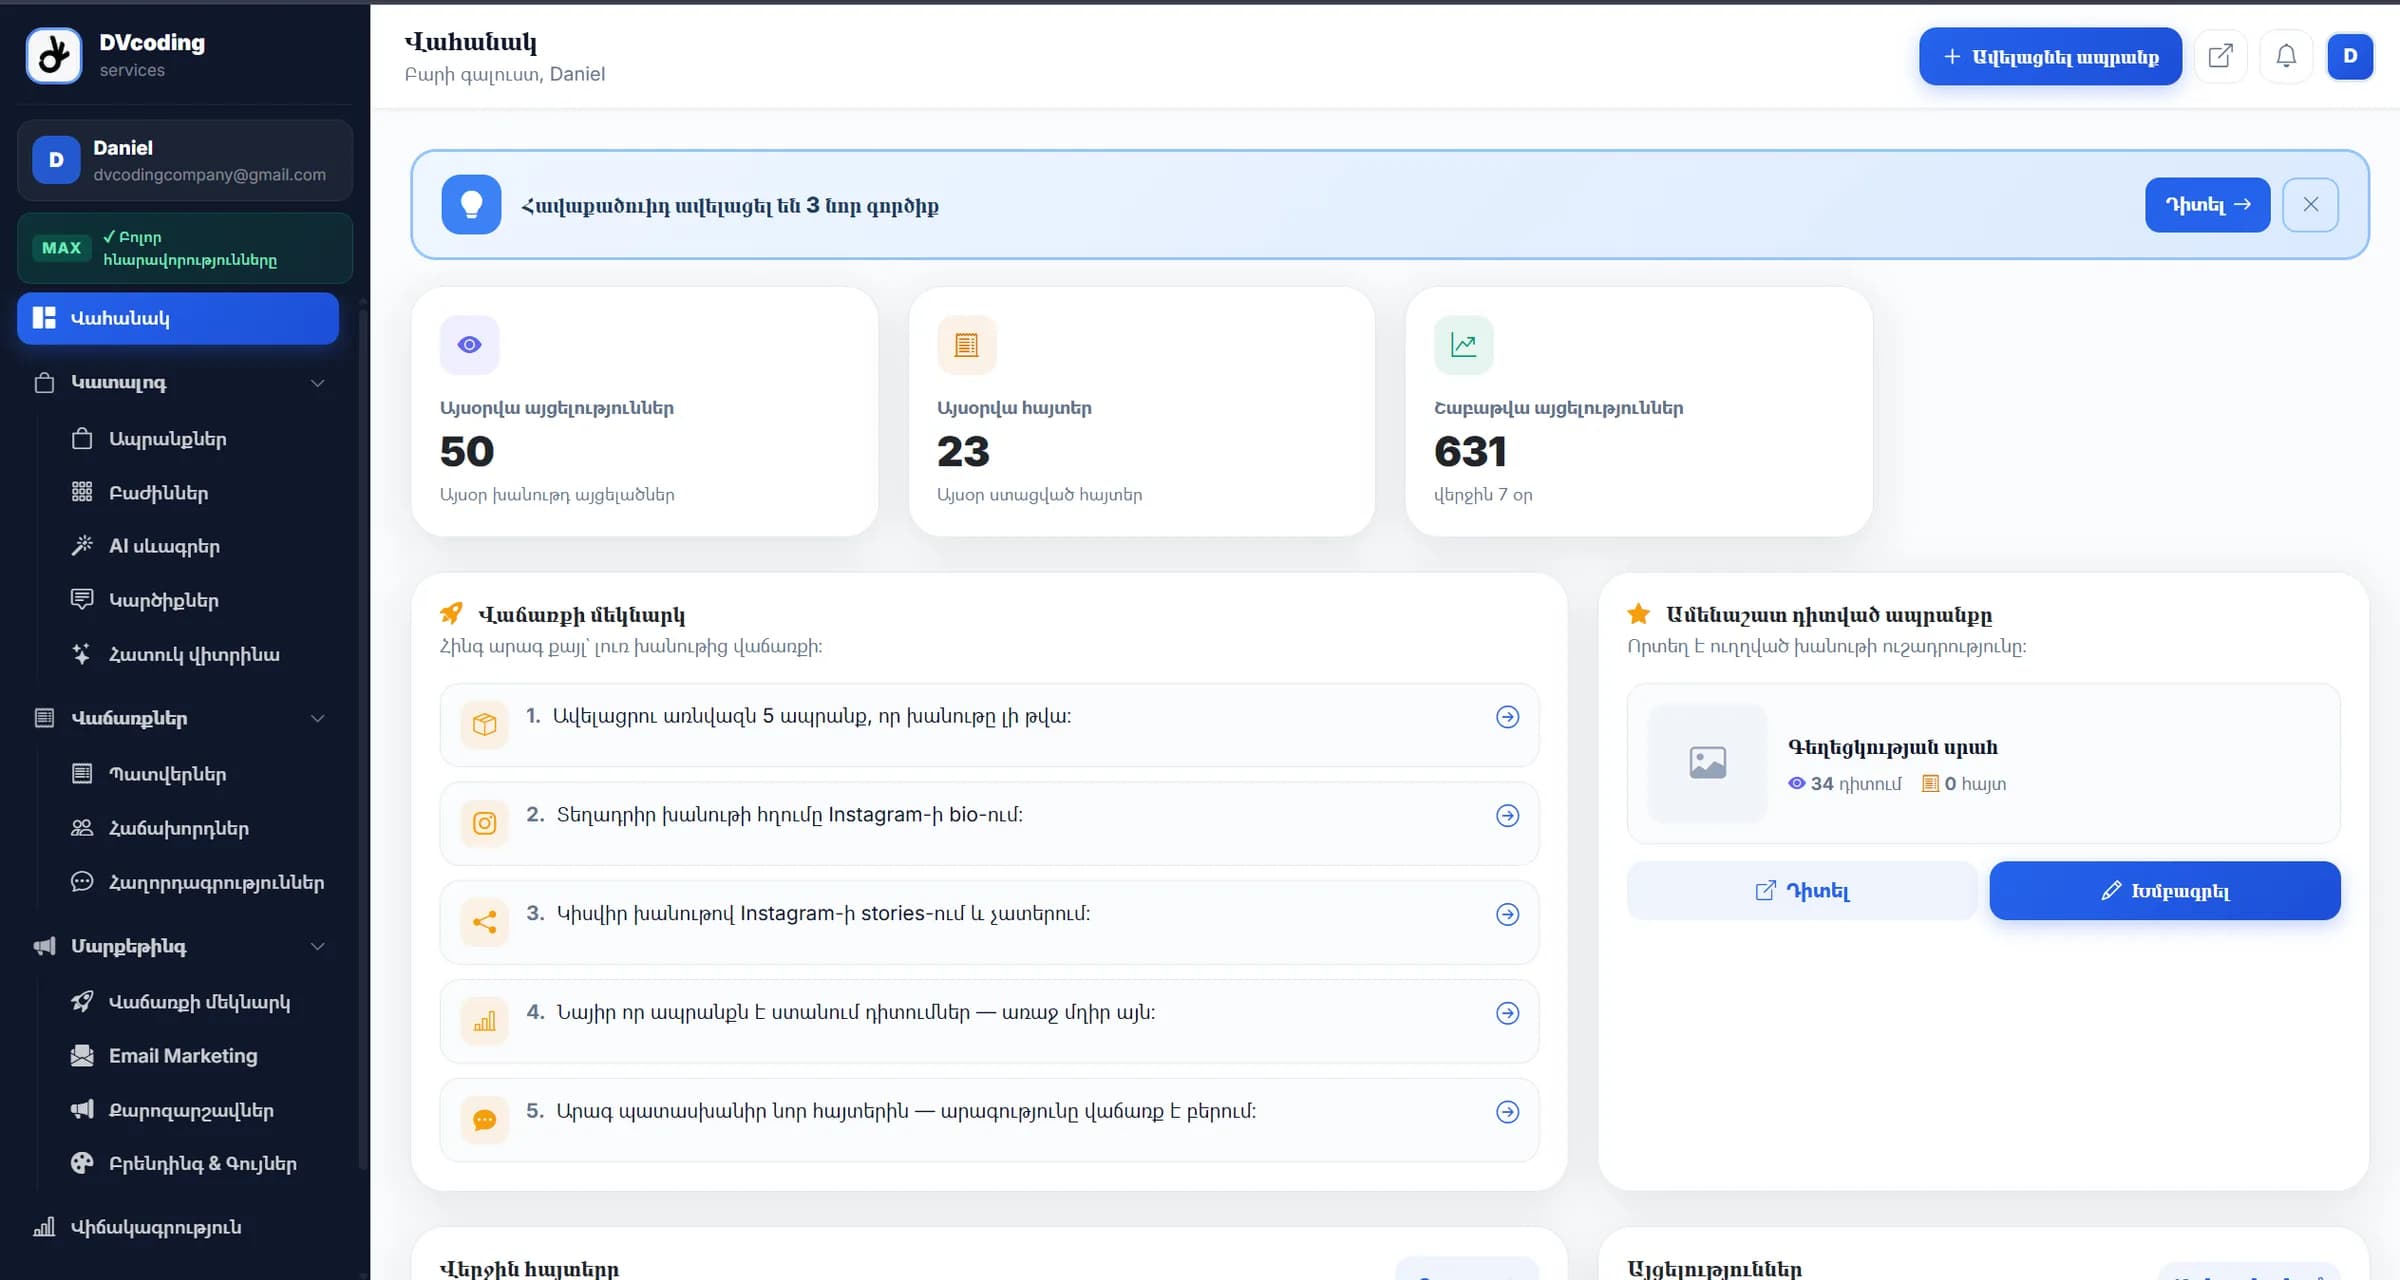Click the Instagram icon of step 2

[484, 823]
